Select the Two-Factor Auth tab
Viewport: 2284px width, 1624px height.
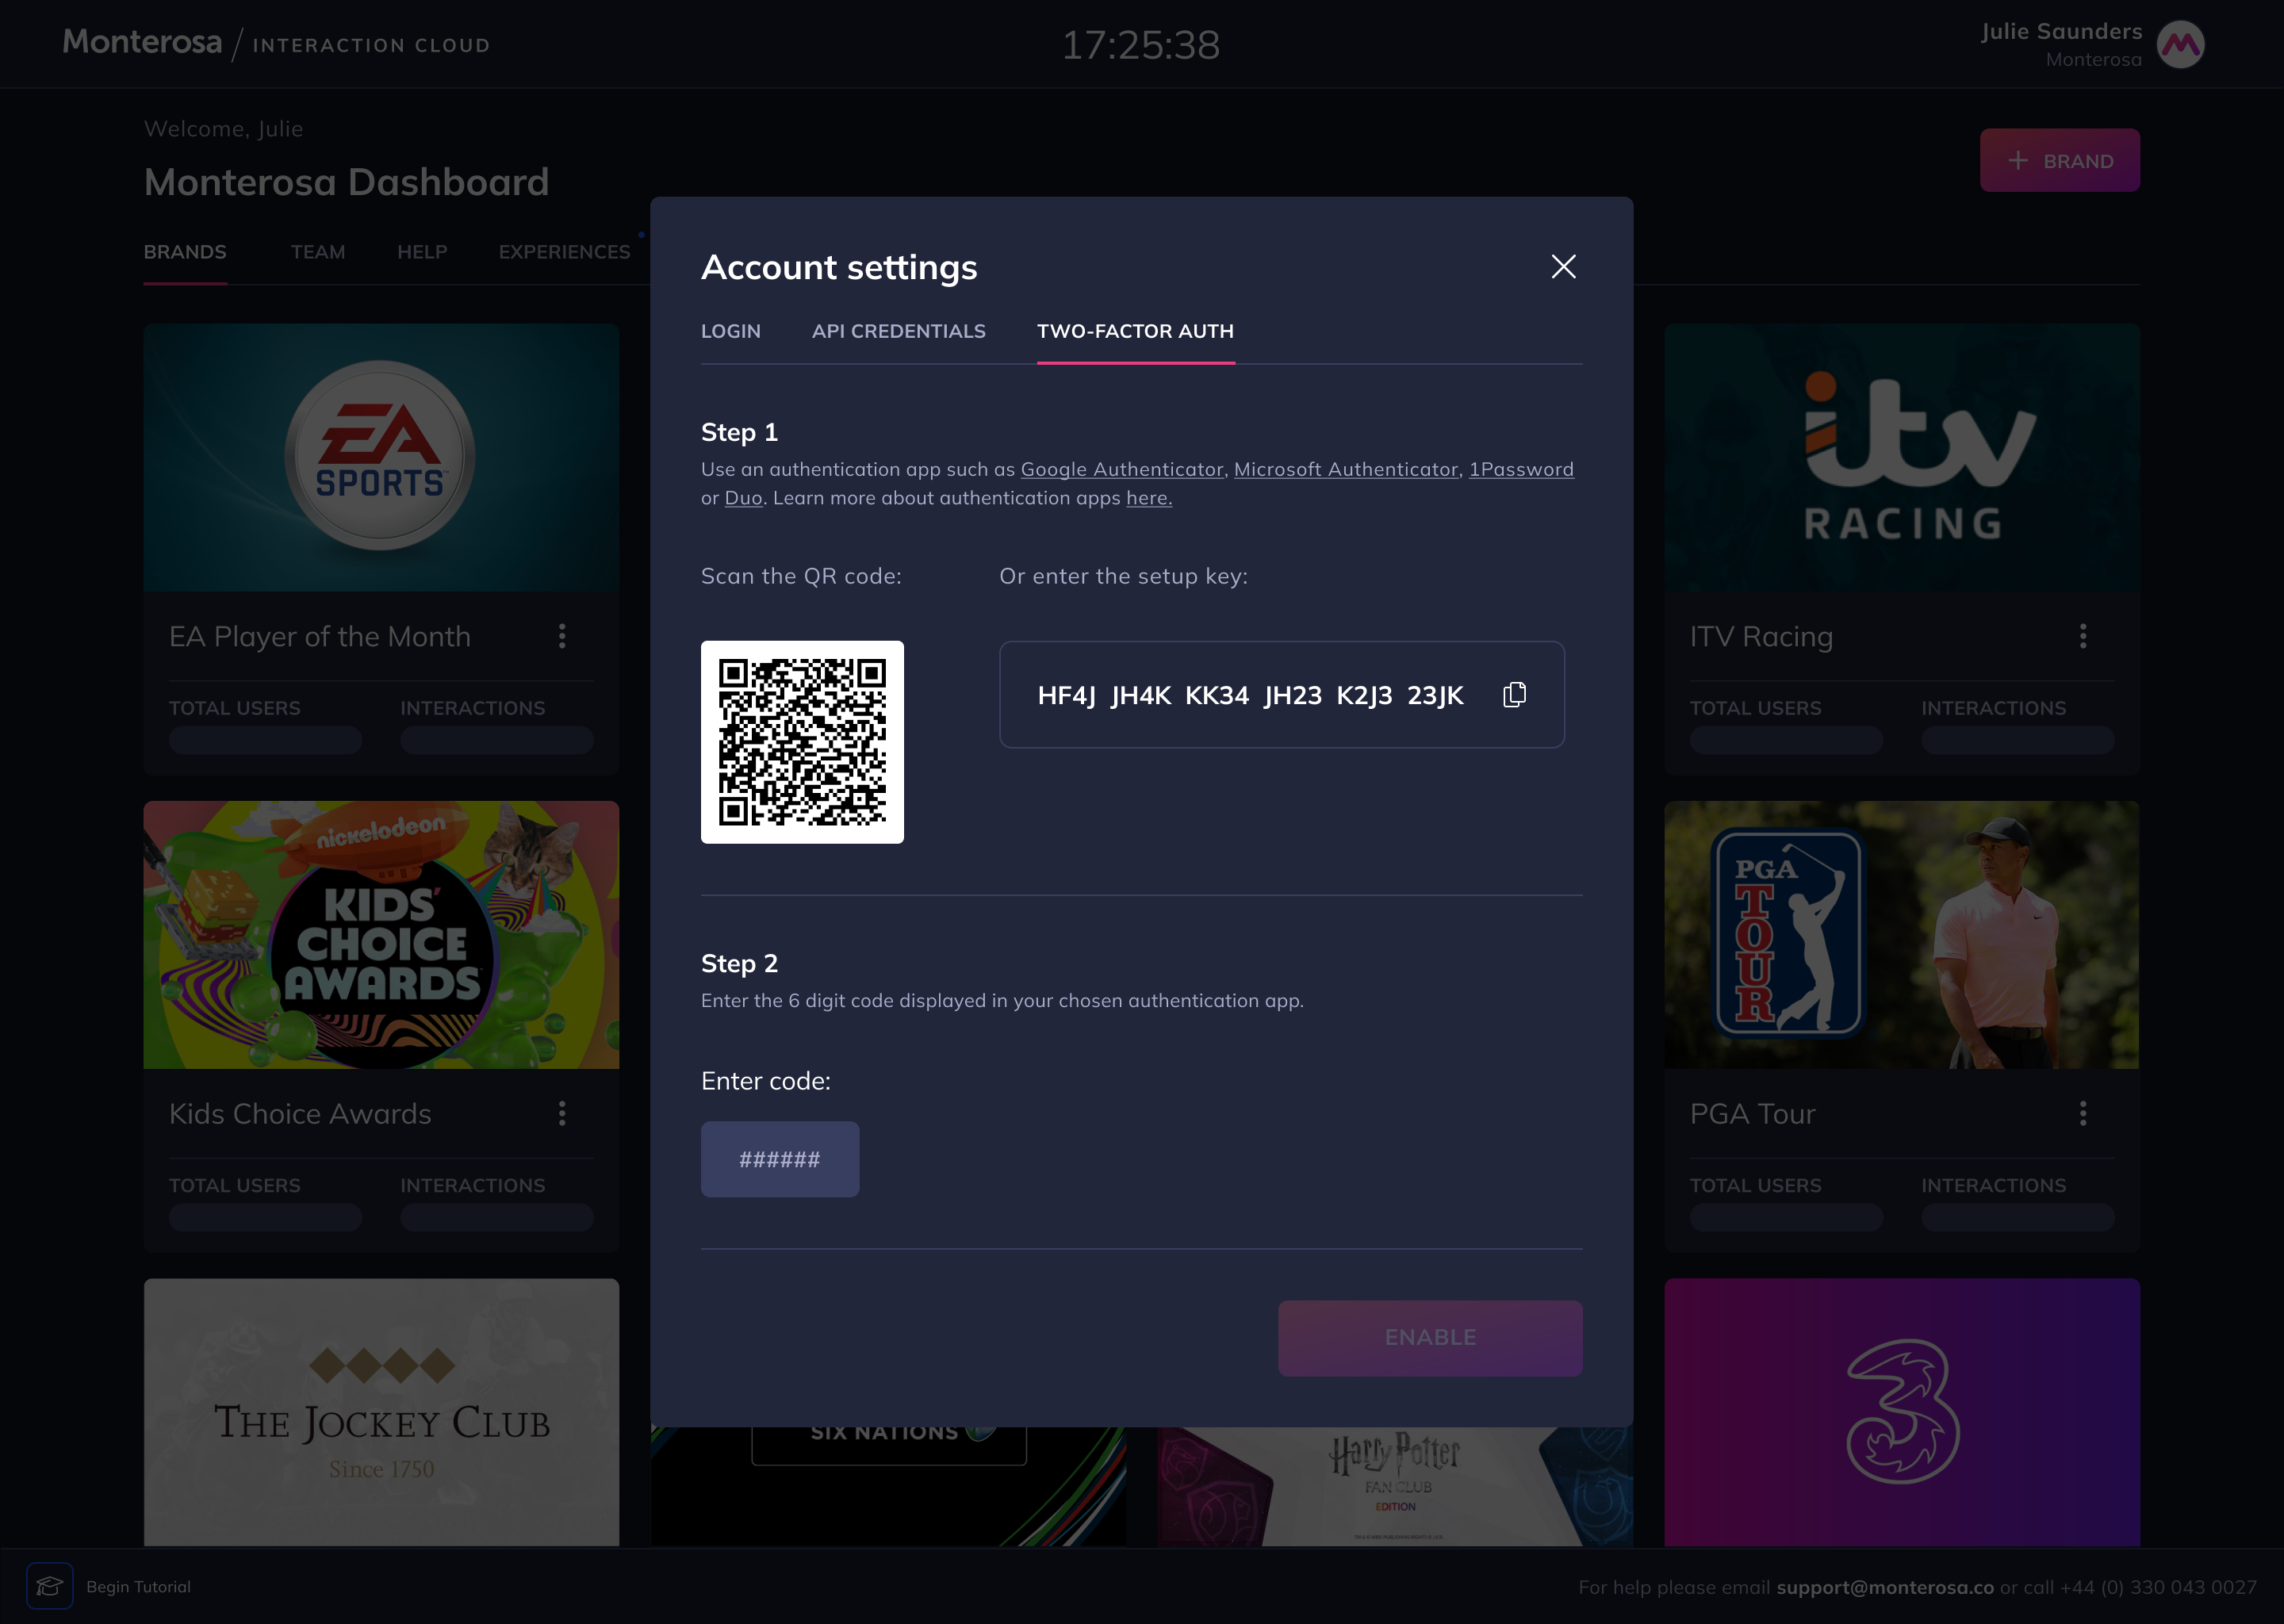click(x=1135, y=331)
